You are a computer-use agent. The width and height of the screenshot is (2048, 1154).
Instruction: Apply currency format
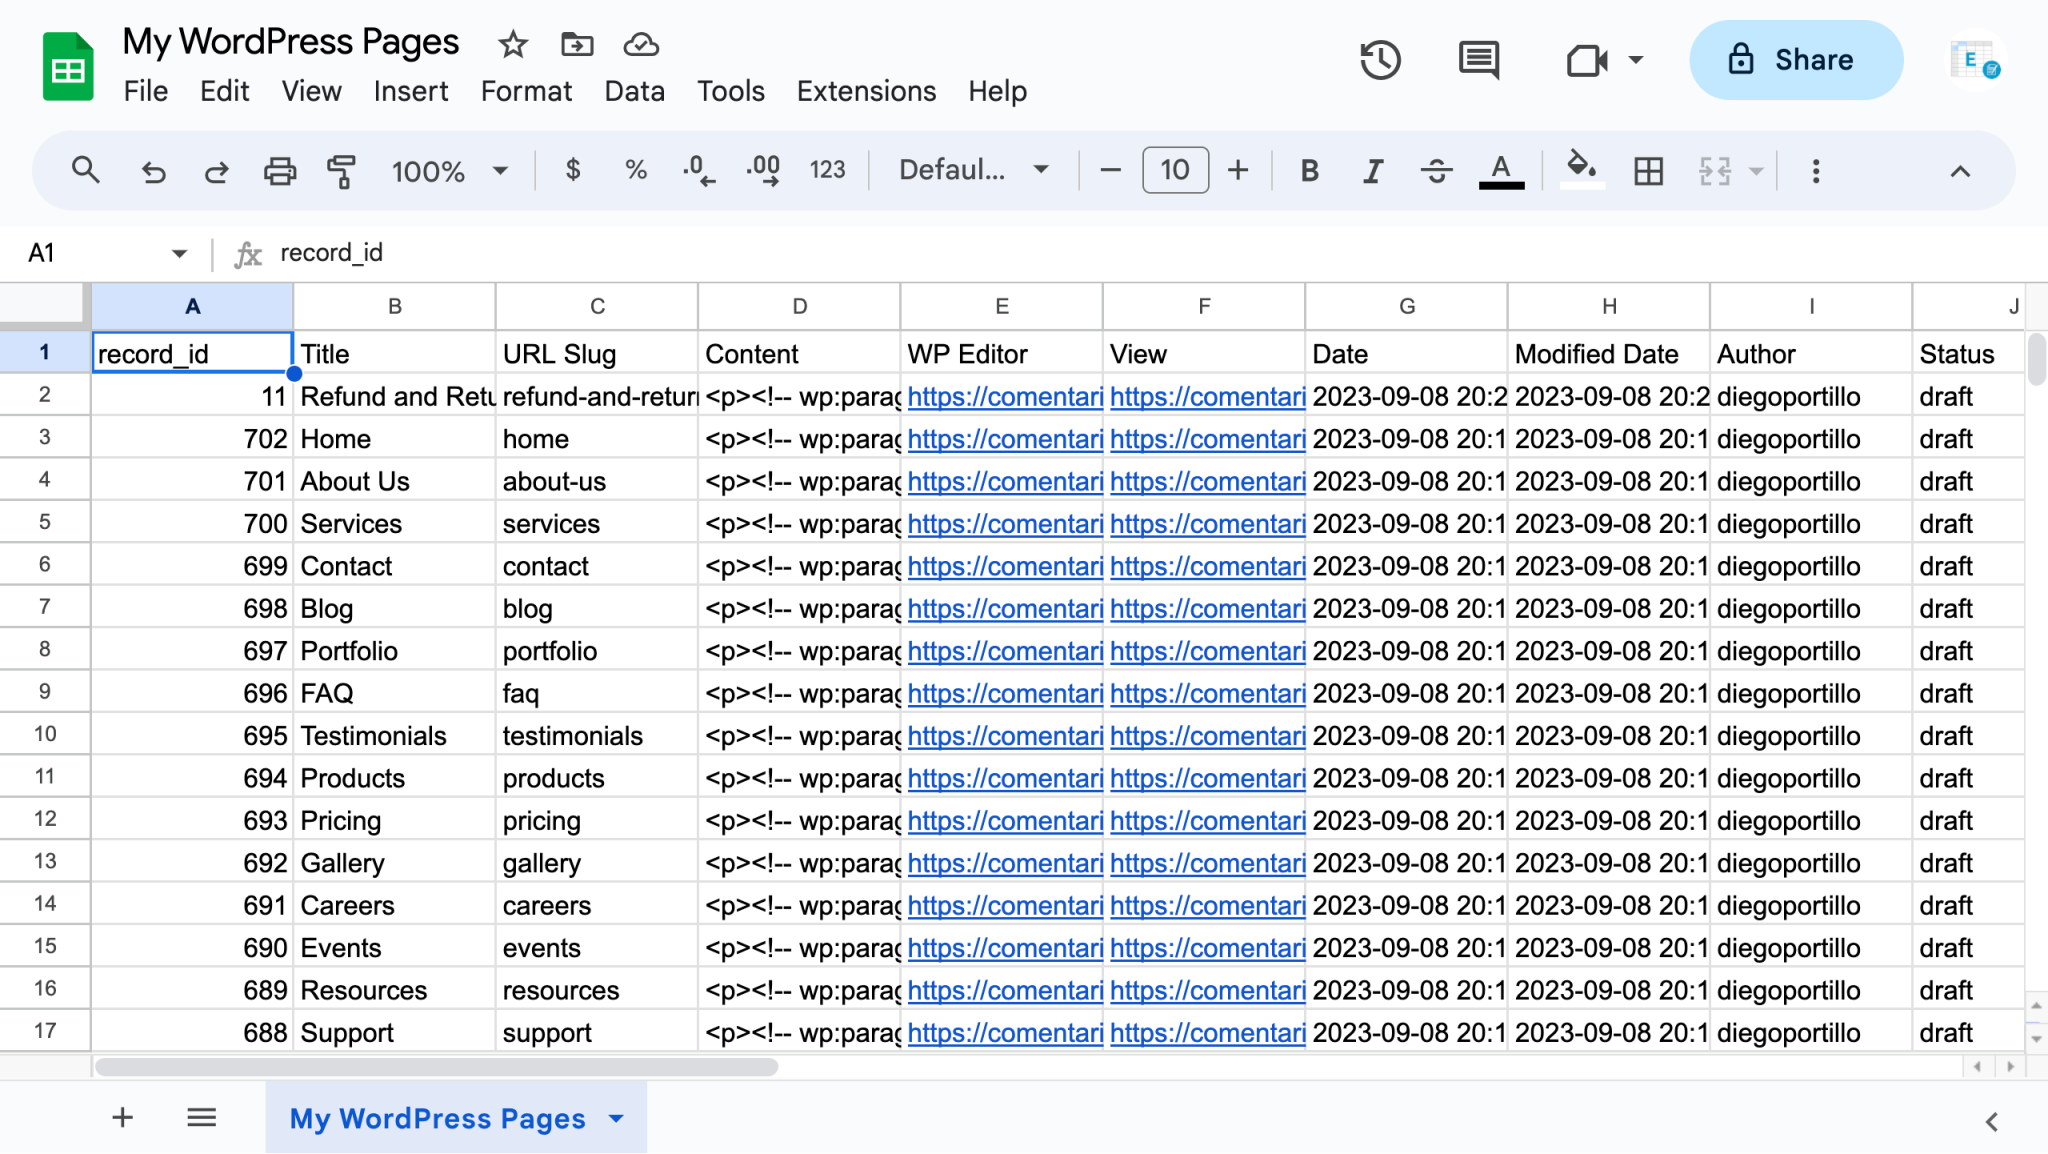(573, 170)
